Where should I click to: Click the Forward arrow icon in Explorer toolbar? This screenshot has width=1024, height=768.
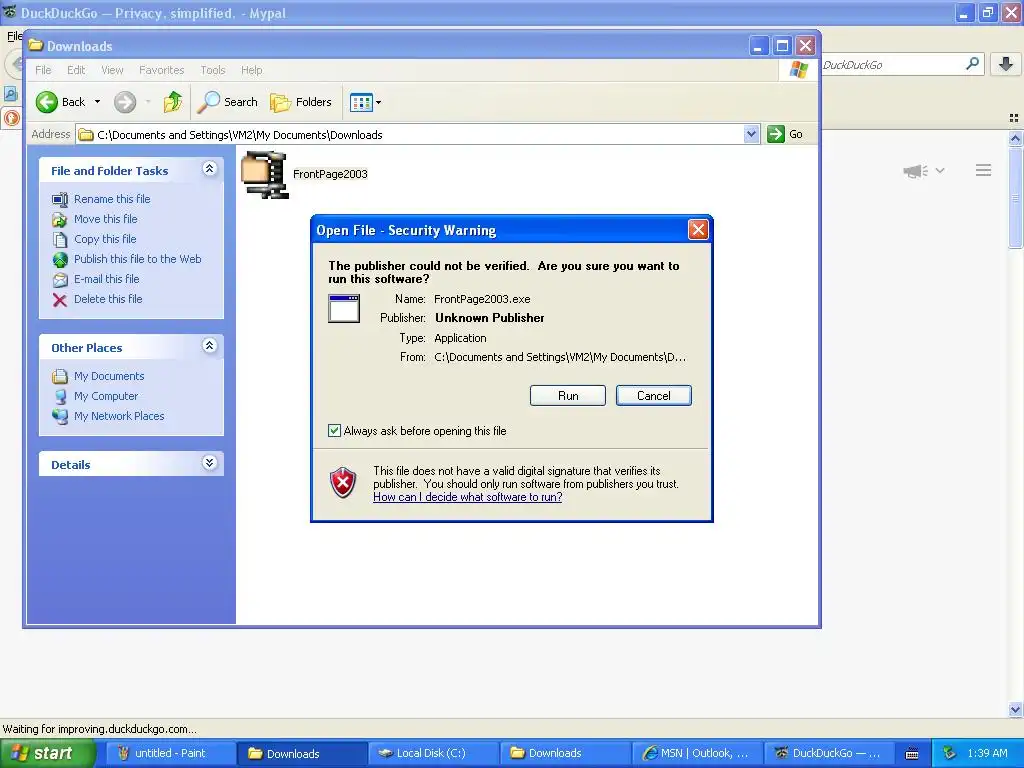(x=125, y=102)
